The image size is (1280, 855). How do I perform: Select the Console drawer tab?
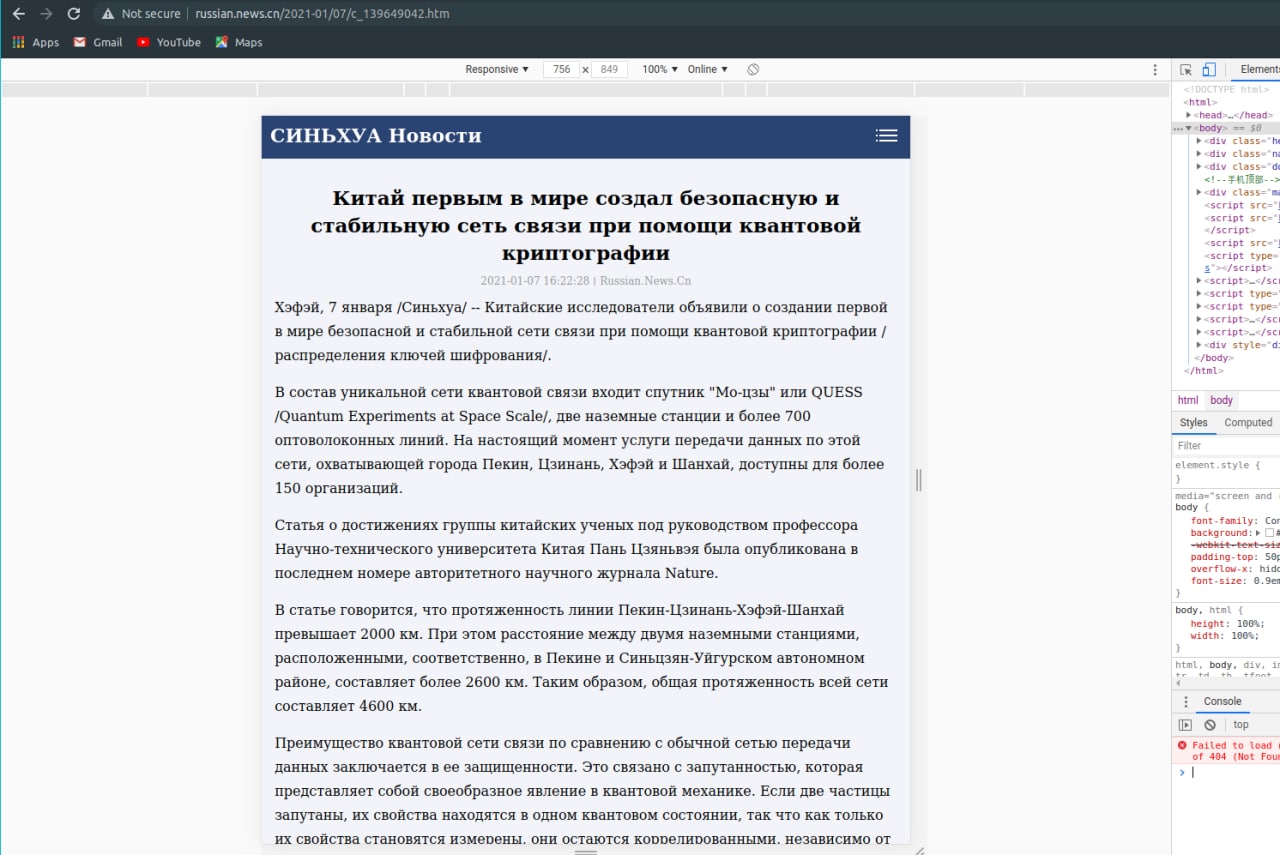point(1222,701)
